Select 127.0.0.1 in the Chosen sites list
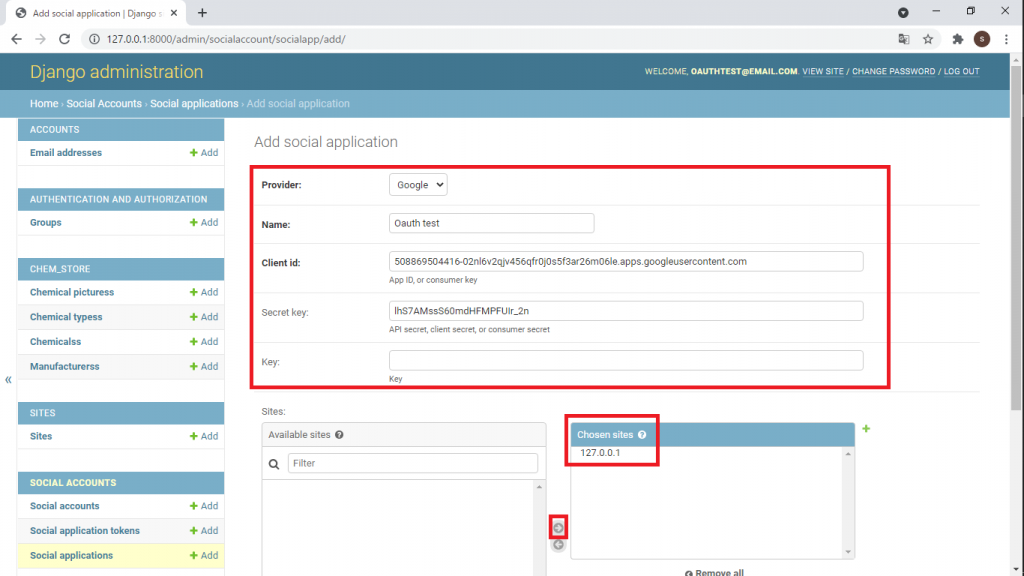Image resolution: width=1024 pixels, height=576 pixels. (x=601, y=454)
